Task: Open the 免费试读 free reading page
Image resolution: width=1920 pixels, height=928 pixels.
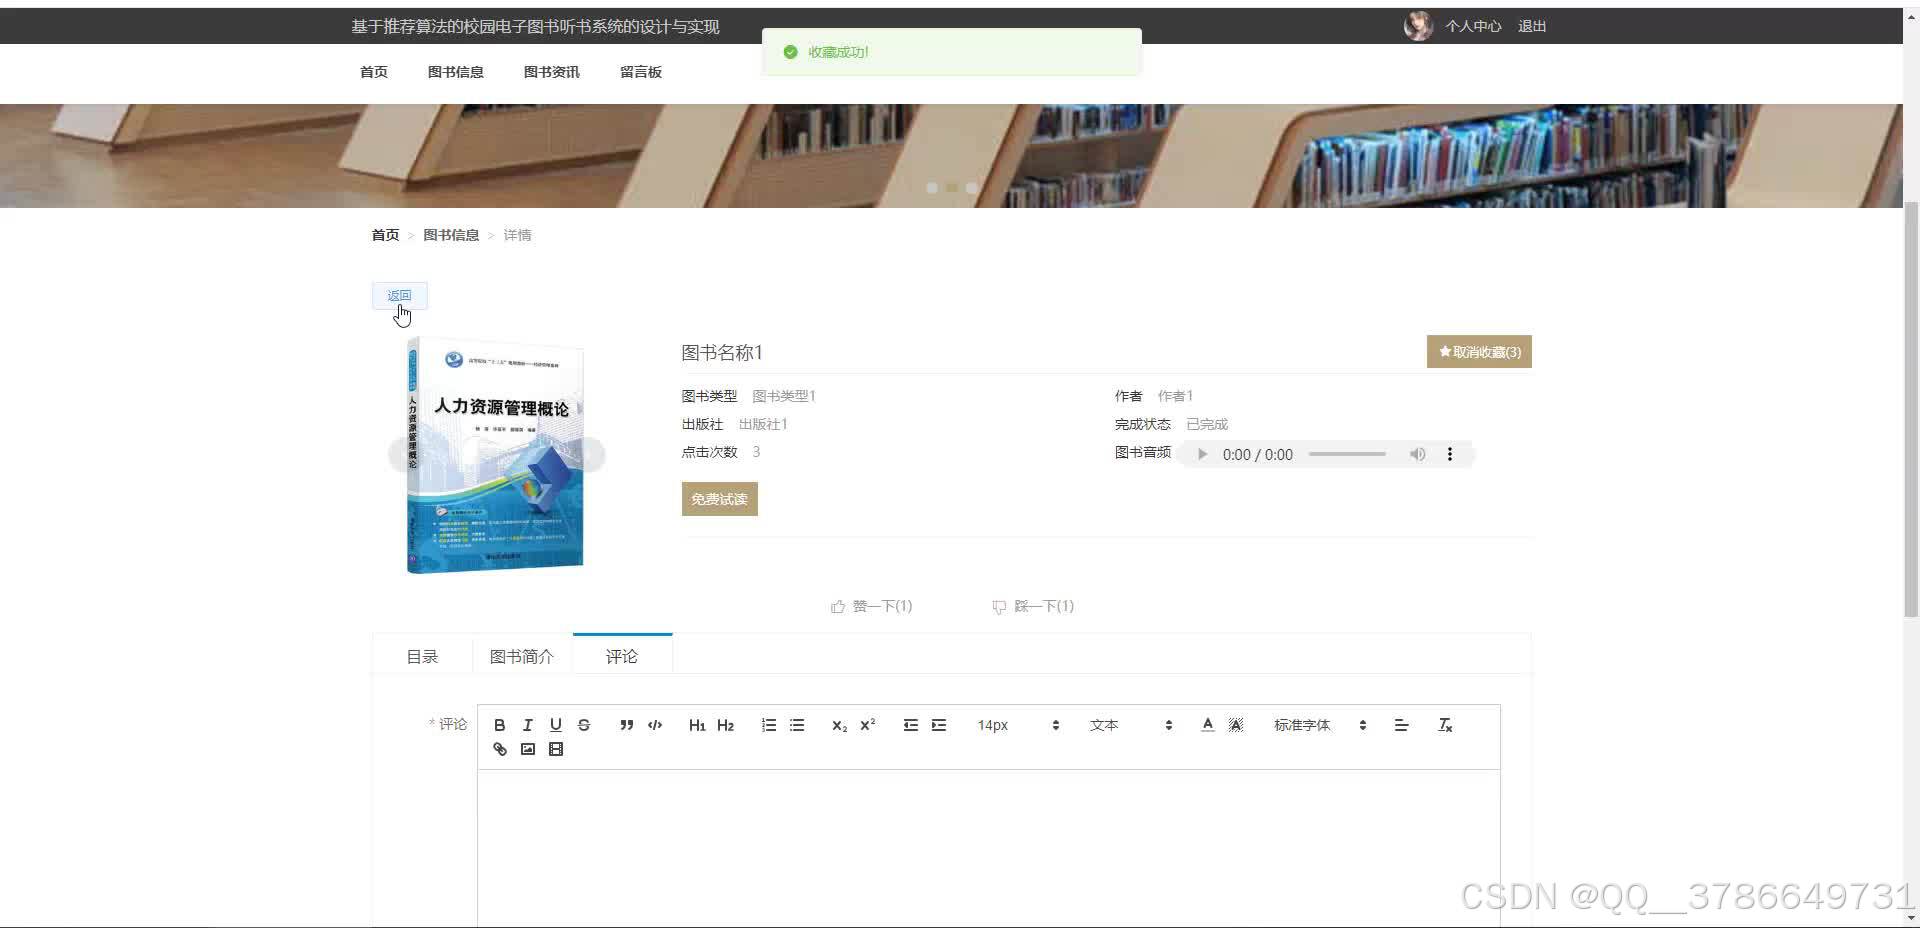Action: click(x=718, y=498)
